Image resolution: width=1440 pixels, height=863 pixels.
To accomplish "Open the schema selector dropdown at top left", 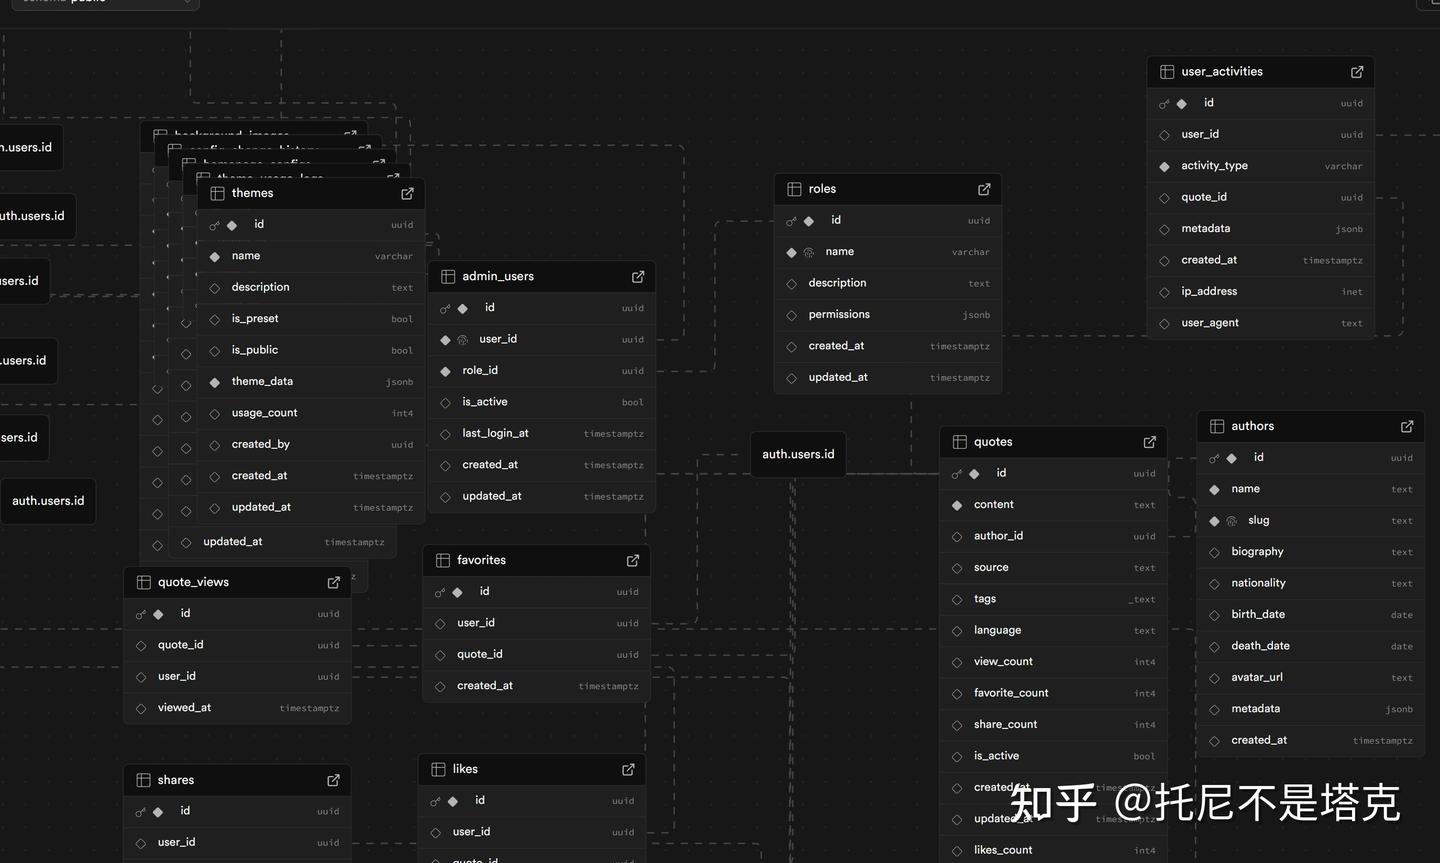I will click(x=100, y=2).
